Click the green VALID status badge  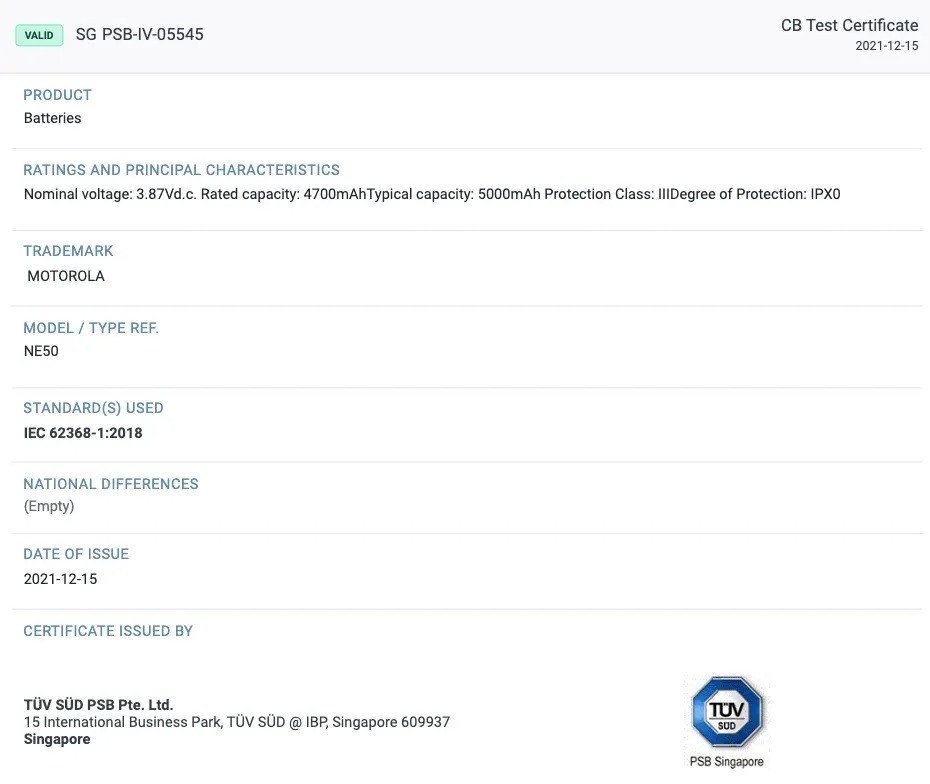[39, 35]
